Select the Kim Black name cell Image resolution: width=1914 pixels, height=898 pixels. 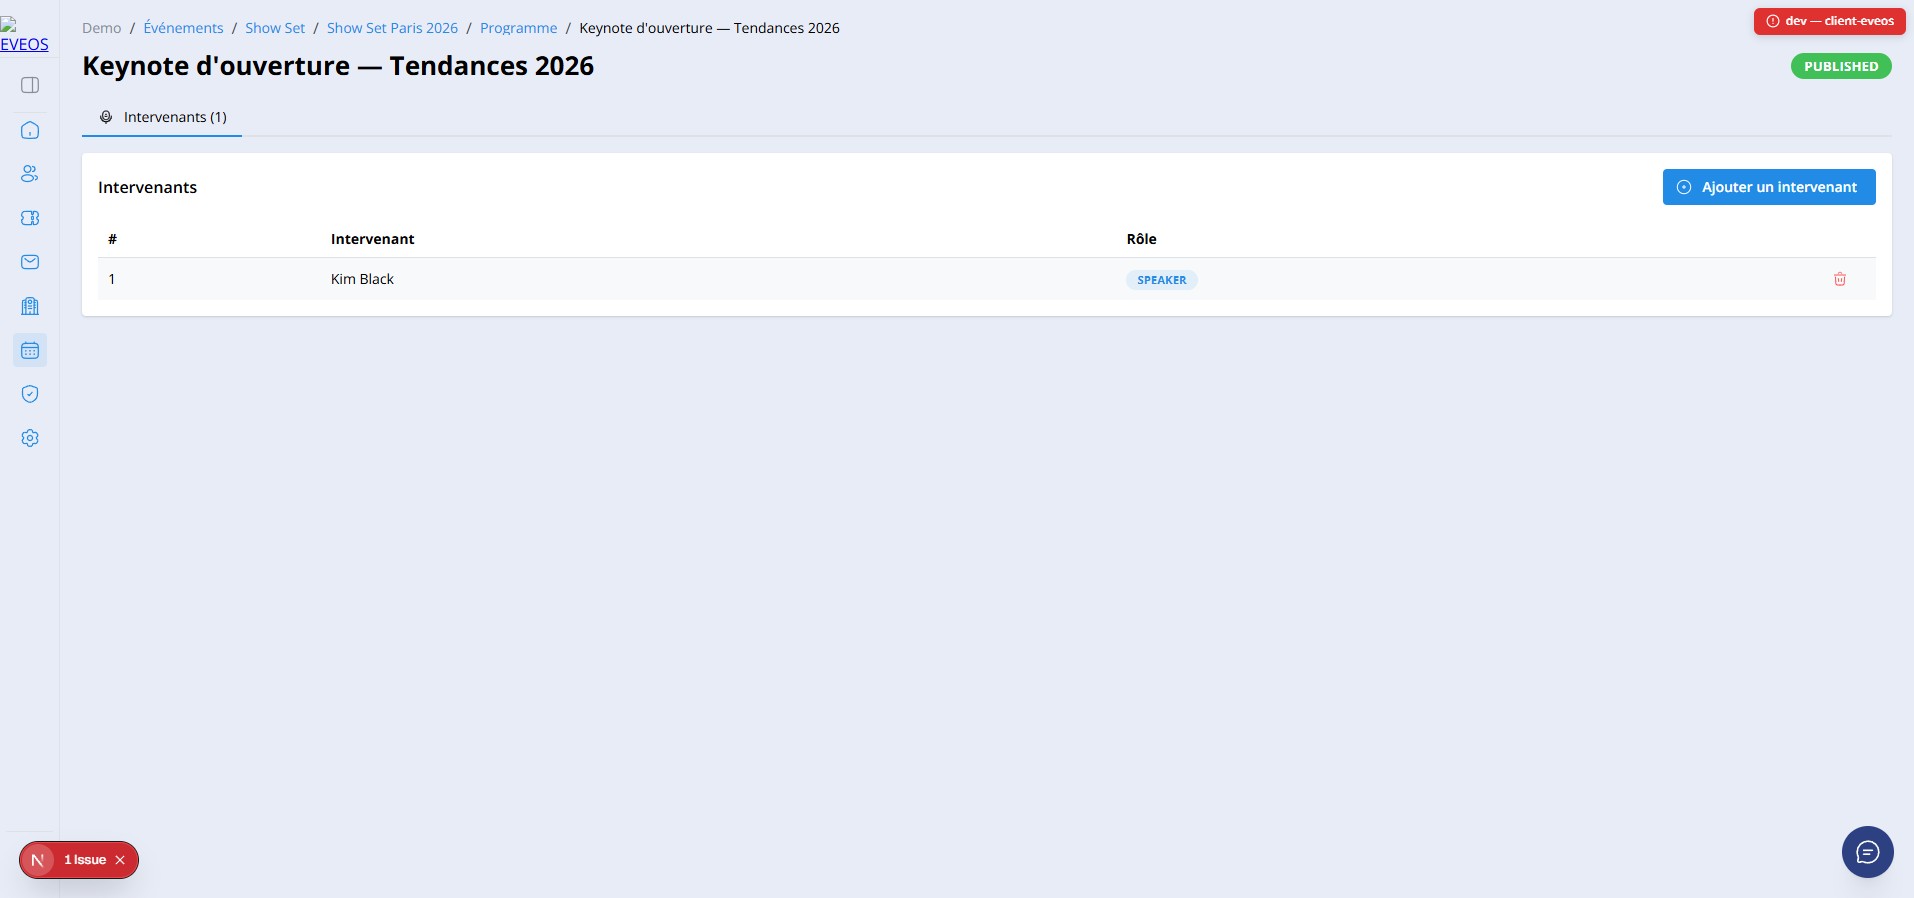click(x=362, y=279)
